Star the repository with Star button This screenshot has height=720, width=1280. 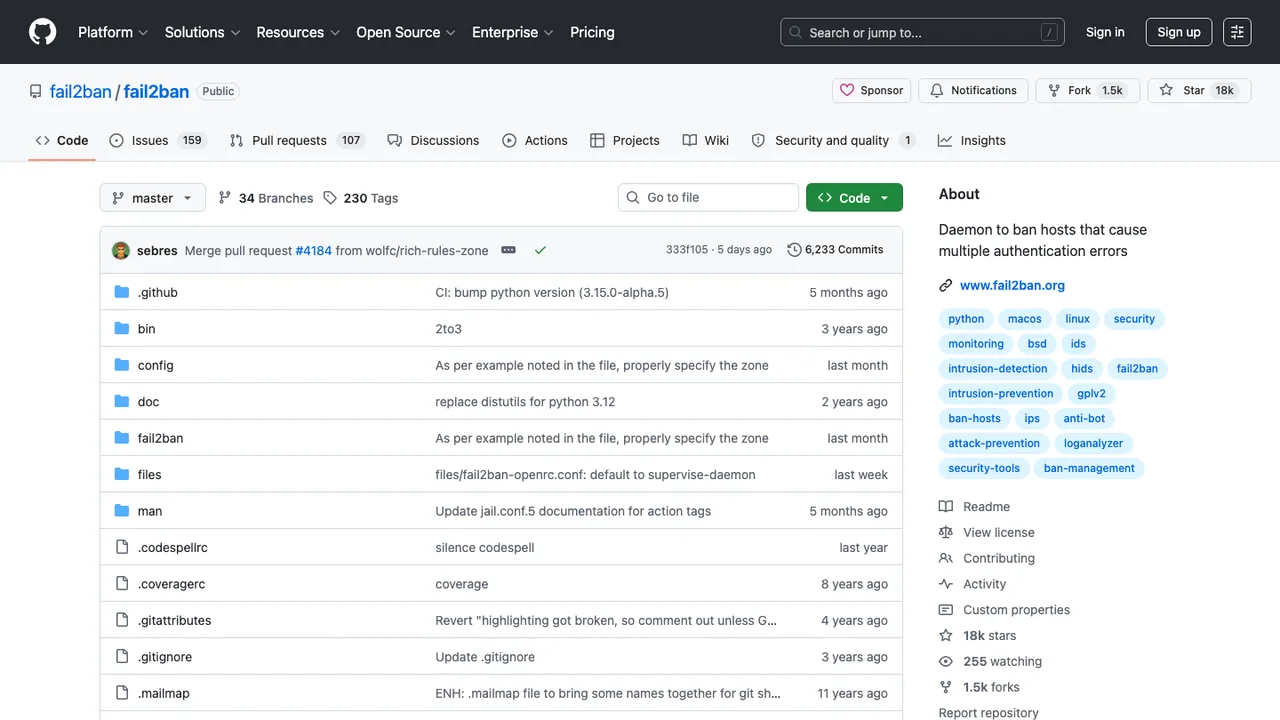(1198, 90)
